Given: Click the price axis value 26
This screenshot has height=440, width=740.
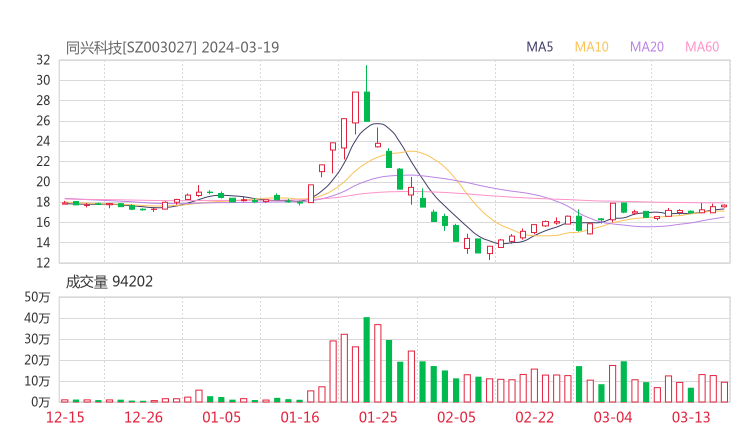Looking at the screenshot, I should pos(43,121).
